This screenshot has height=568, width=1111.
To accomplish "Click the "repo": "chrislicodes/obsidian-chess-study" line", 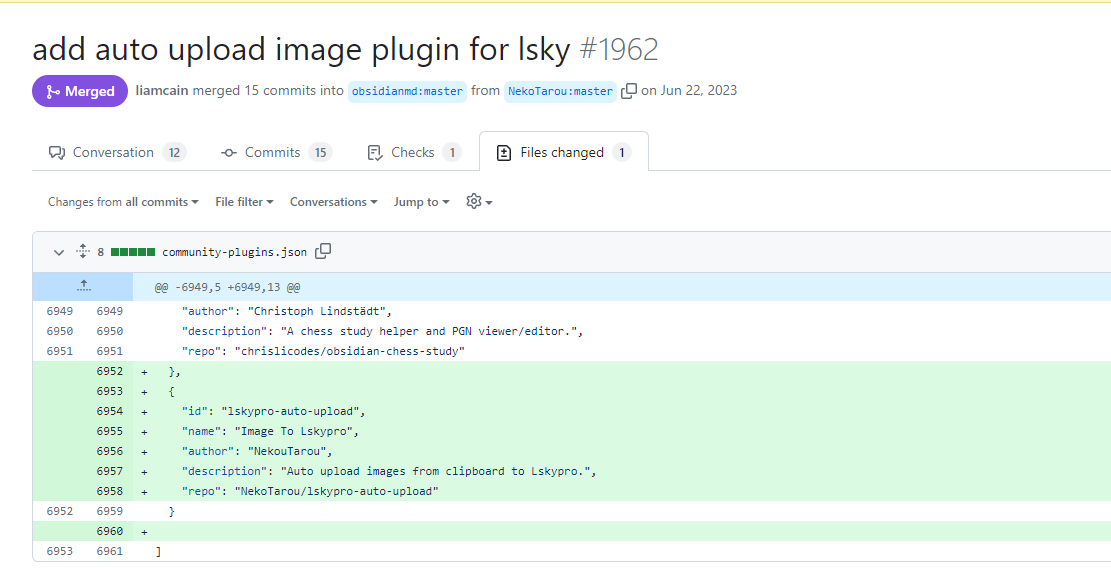I will (x=323, y=351).
